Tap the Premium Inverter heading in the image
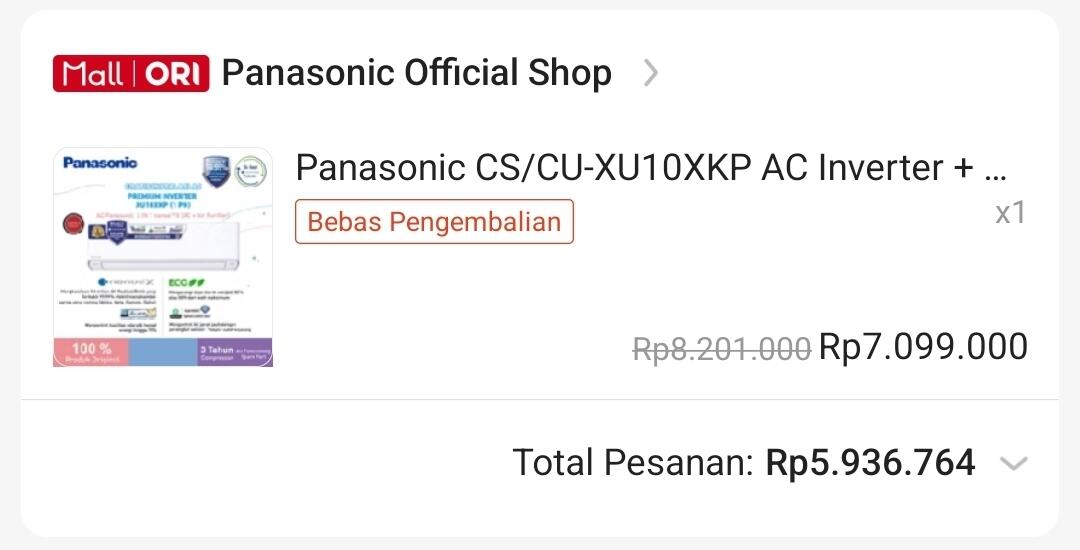Viewport: 1080px width, 550px height. tap(160, 198)
